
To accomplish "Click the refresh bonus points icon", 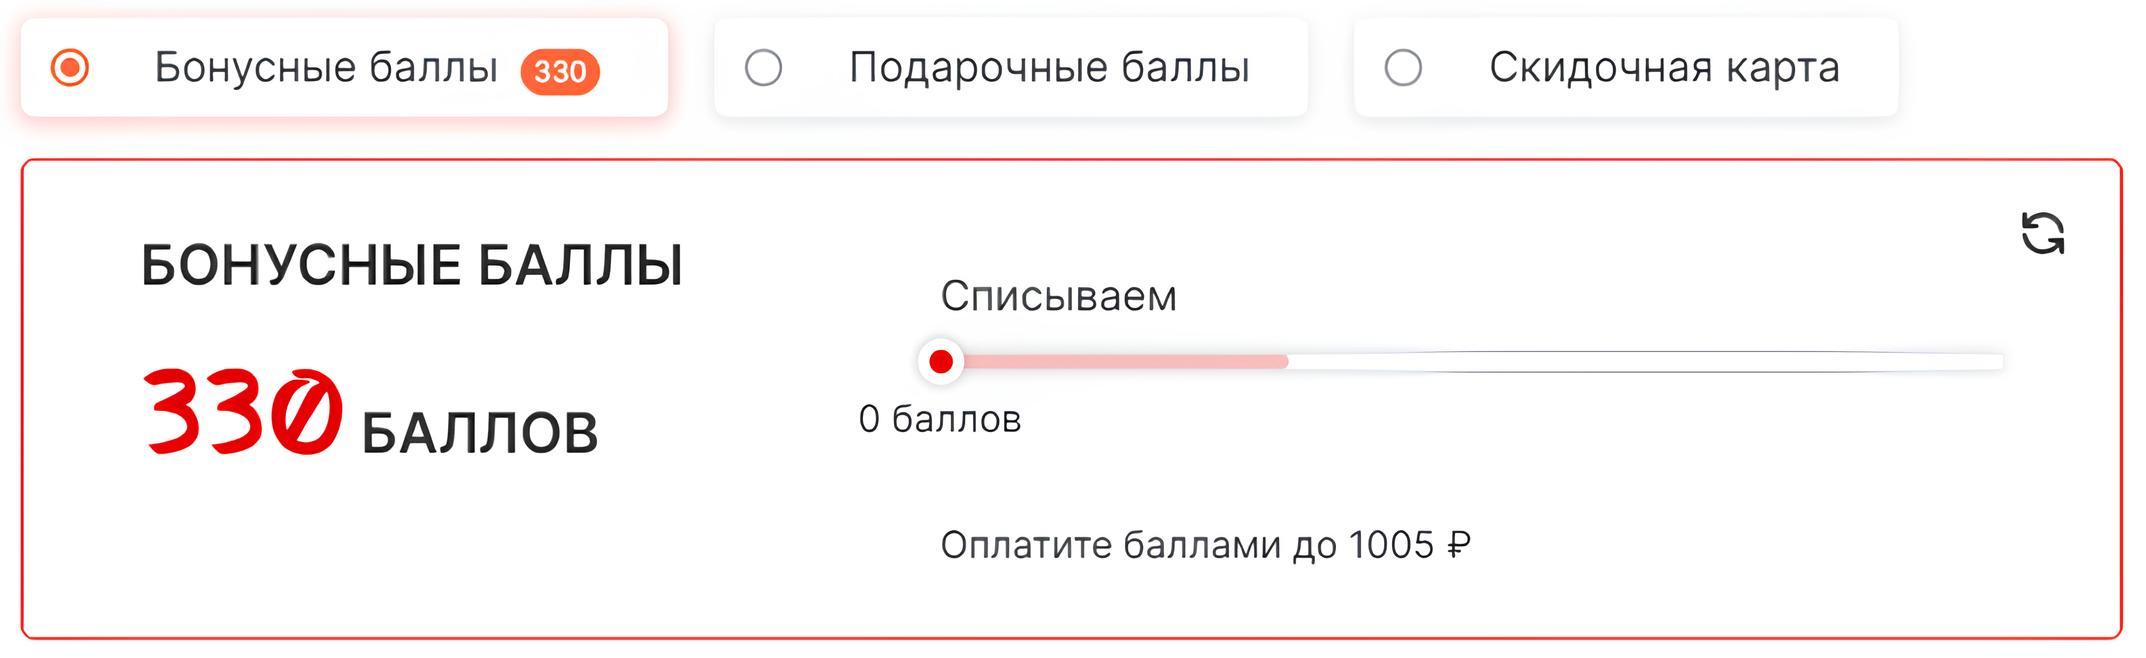I will point(2042,233).
